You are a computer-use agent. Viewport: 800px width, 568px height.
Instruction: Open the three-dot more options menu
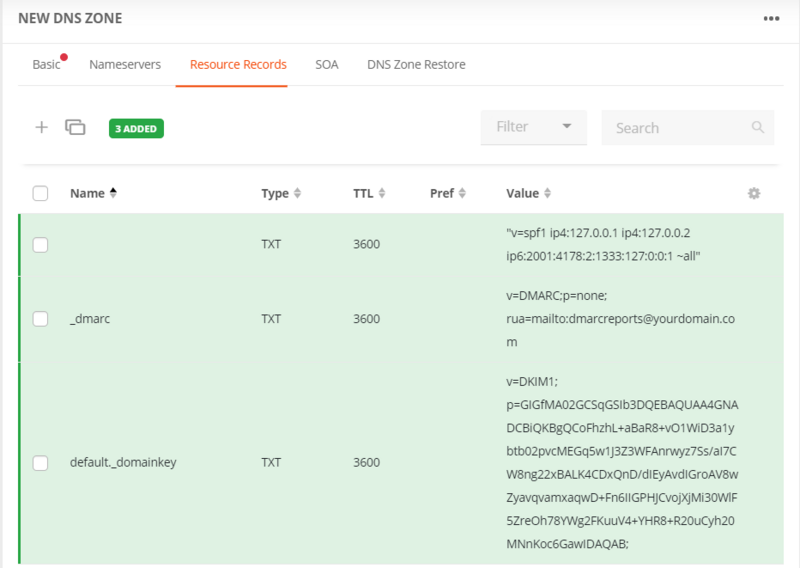click(x=771, y=18)
